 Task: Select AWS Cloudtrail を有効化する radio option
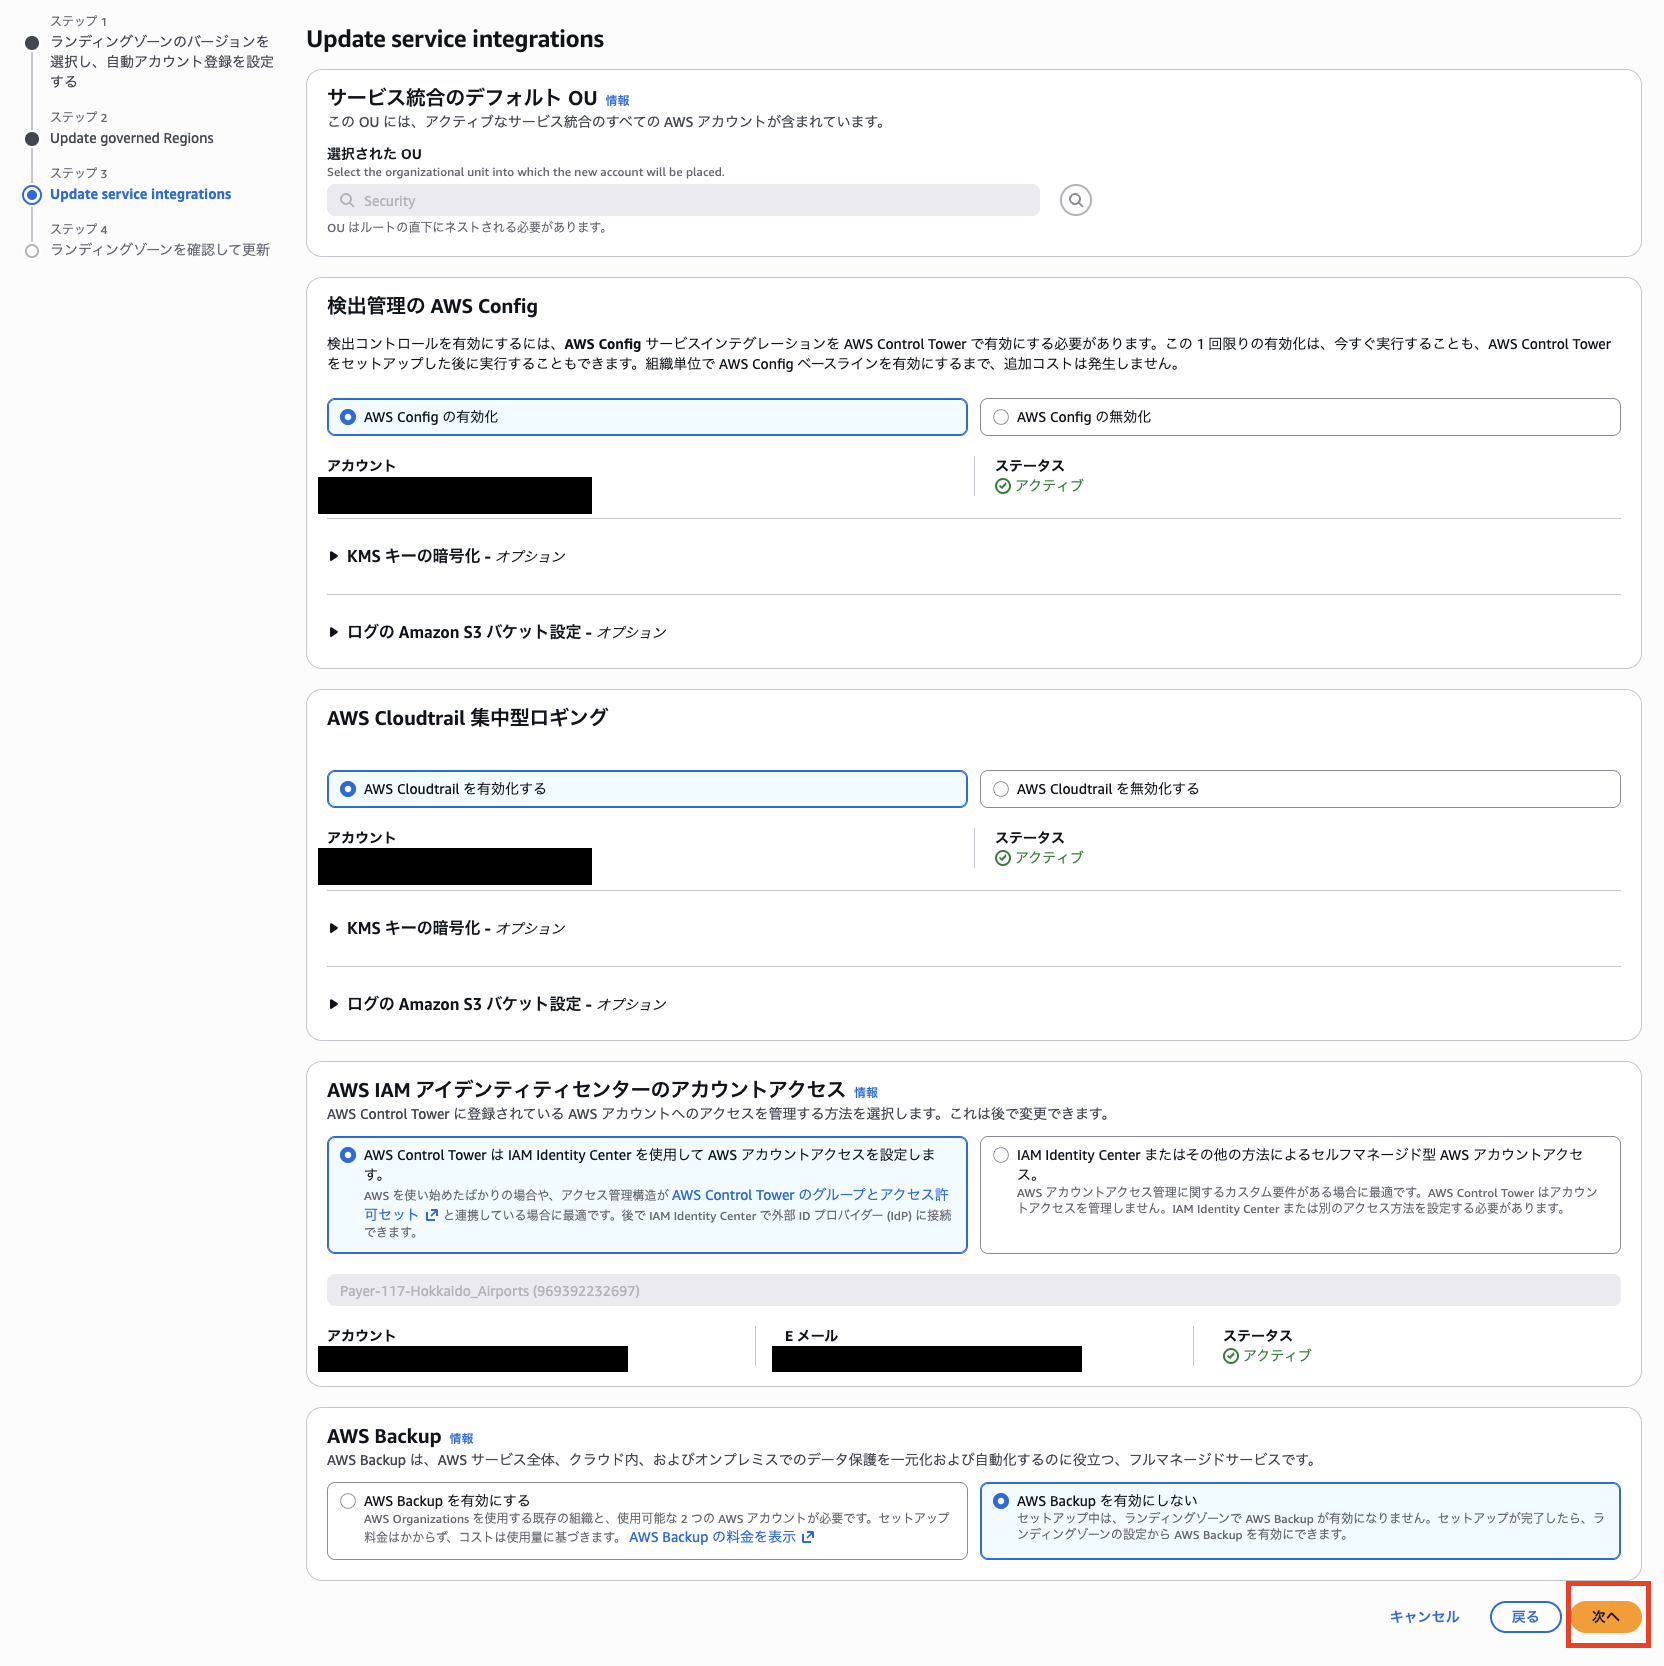(647, 789)
